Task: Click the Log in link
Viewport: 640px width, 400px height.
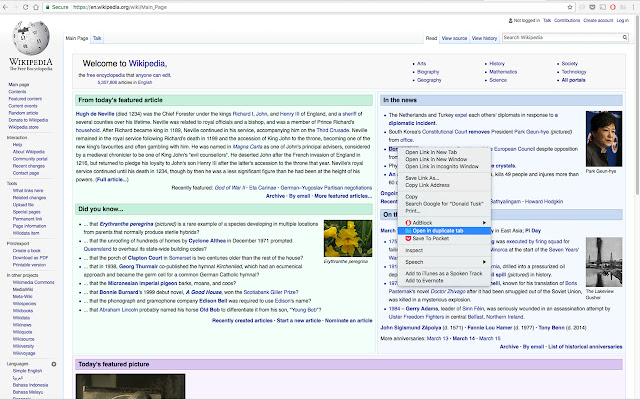Action: (x=622, y=20)
